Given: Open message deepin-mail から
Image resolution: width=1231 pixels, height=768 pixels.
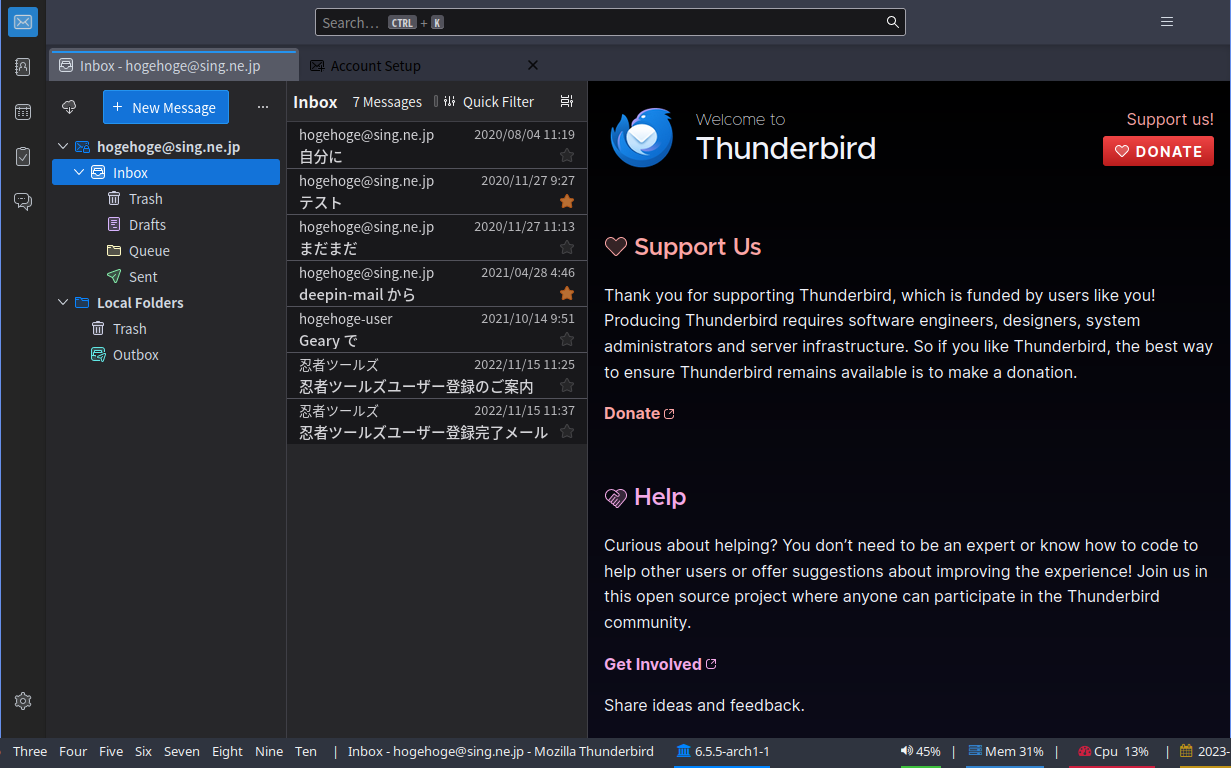Looking at the screenshot, I should (x=437, y=284).
